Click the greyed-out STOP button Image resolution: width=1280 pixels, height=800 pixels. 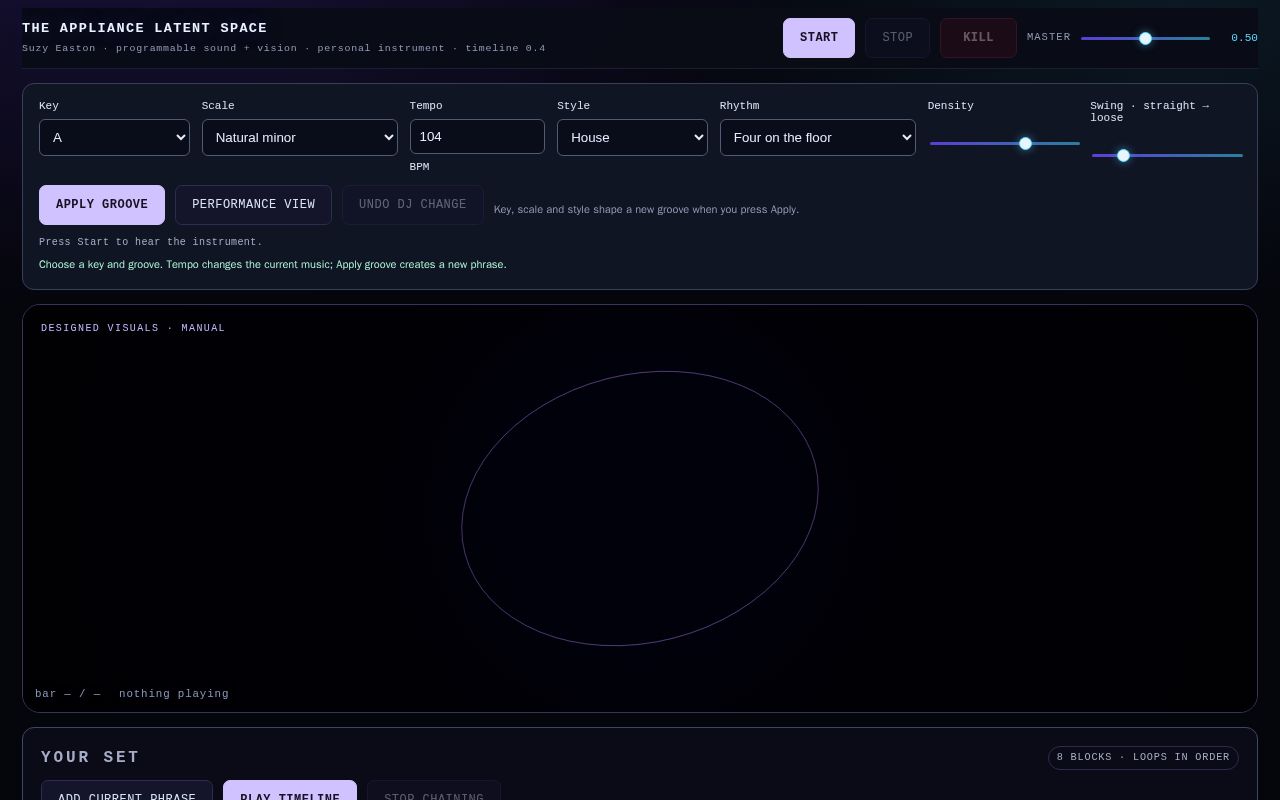coord(897,38)
